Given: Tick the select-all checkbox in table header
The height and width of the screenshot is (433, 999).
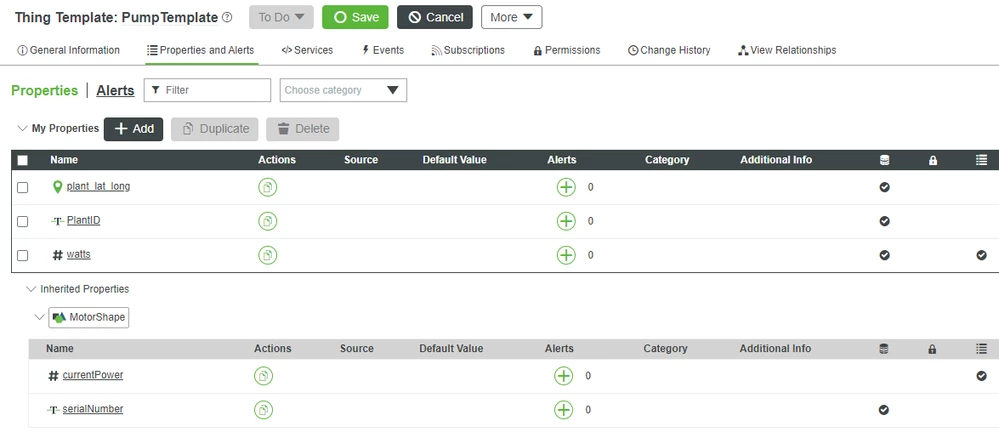Looking at the screenshot, I should 22,160.
